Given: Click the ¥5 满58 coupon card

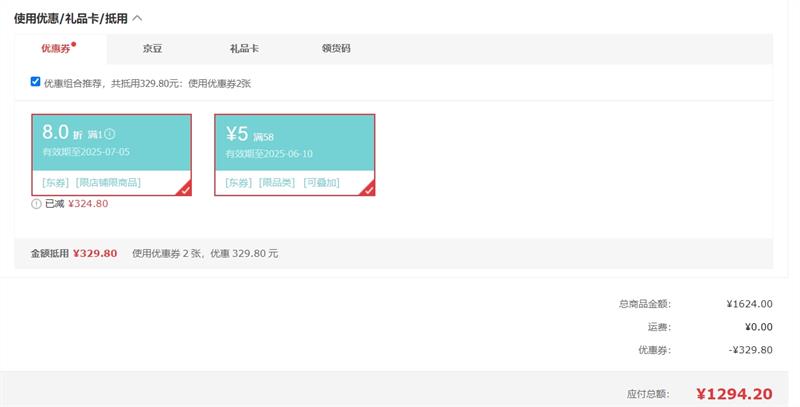Looking at the screenshot, I should pos(294,145).
